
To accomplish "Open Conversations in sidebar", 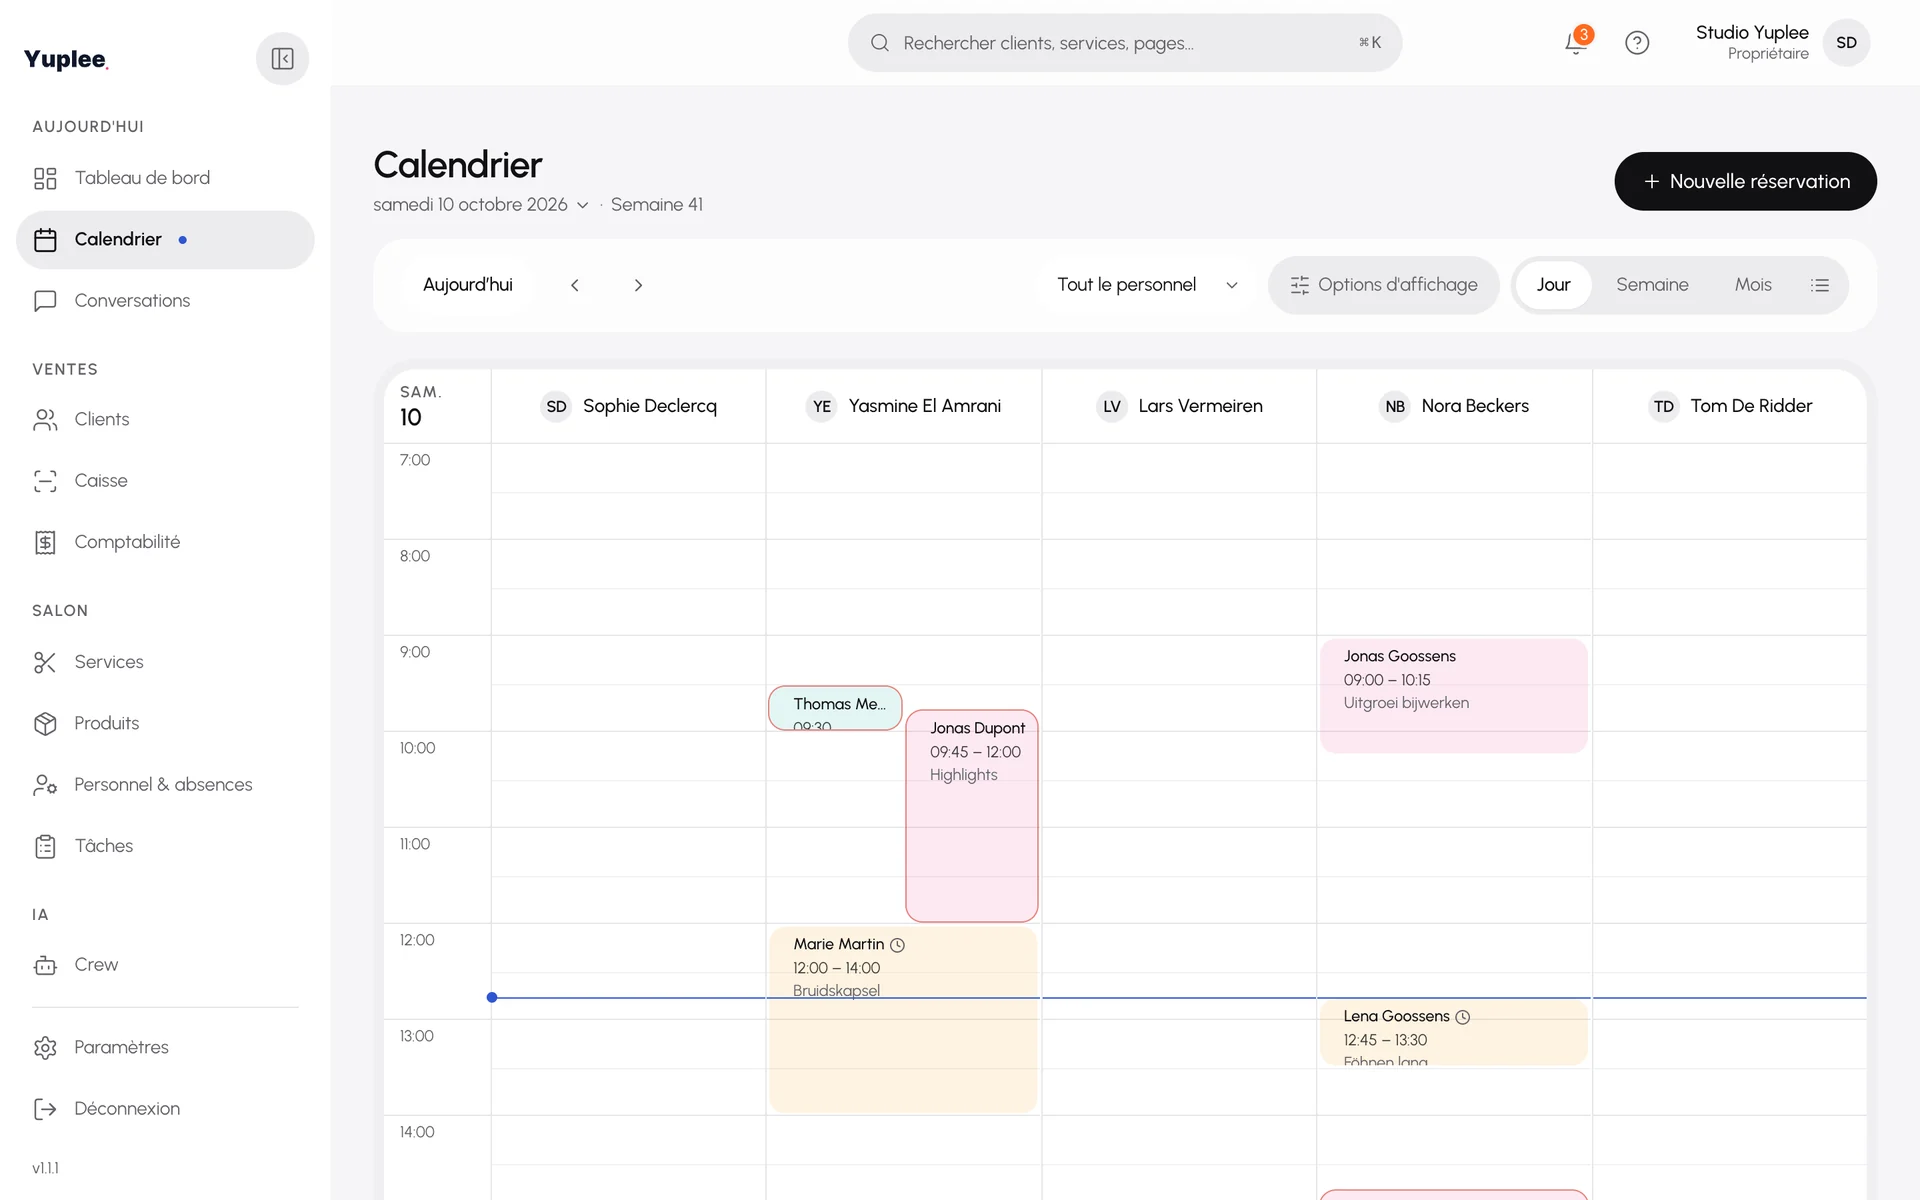I will click(x=165, y=301).
